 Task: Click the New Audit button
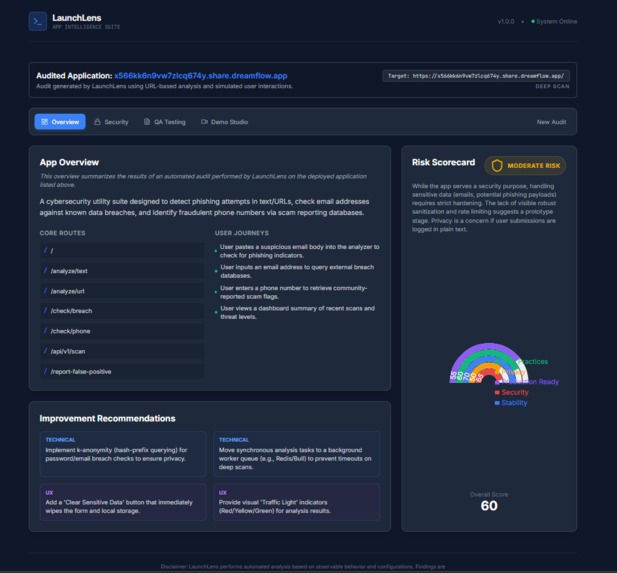551,122
